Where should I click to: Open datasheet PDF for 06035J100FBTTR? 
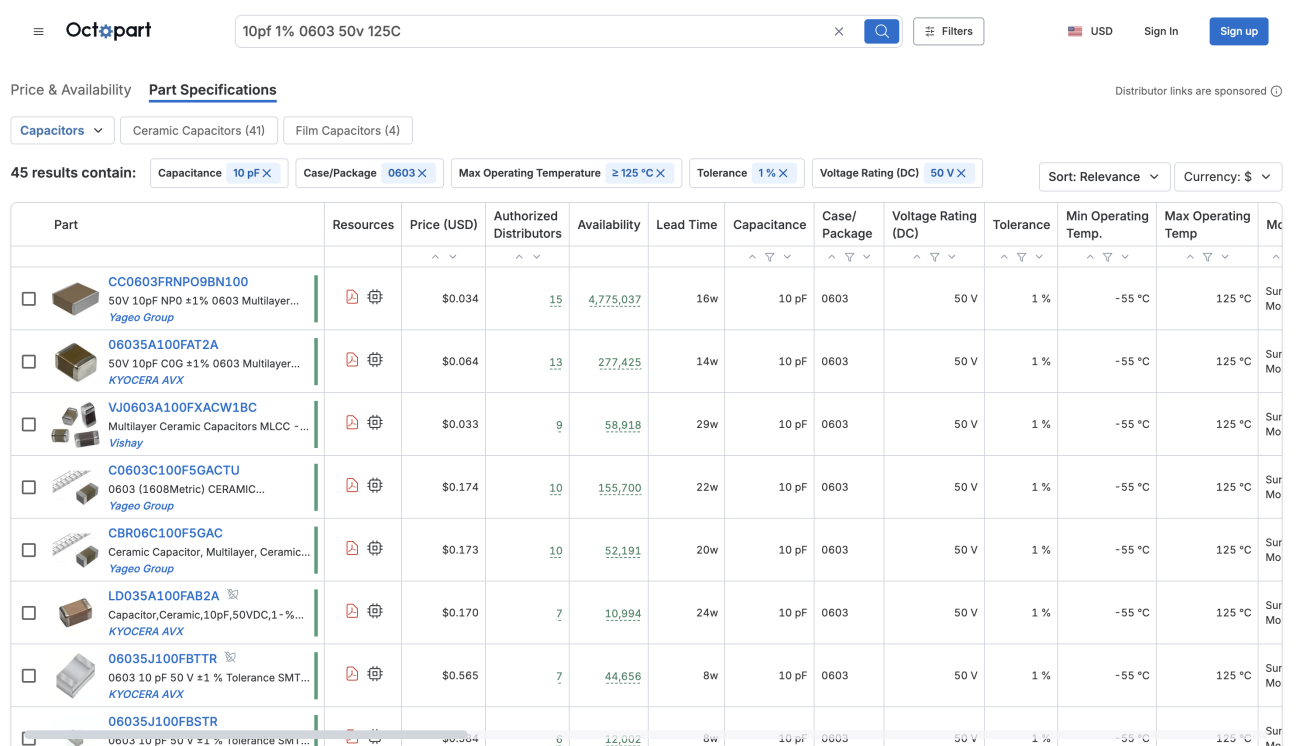point(352,674)
